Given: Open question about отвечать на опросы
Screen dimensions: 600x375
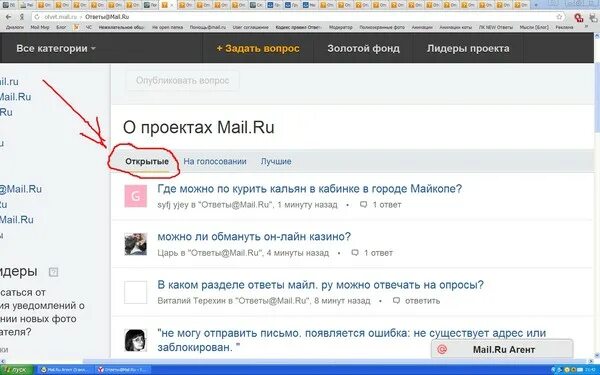Looking at the screenshot, I should [x=320, y=285].
